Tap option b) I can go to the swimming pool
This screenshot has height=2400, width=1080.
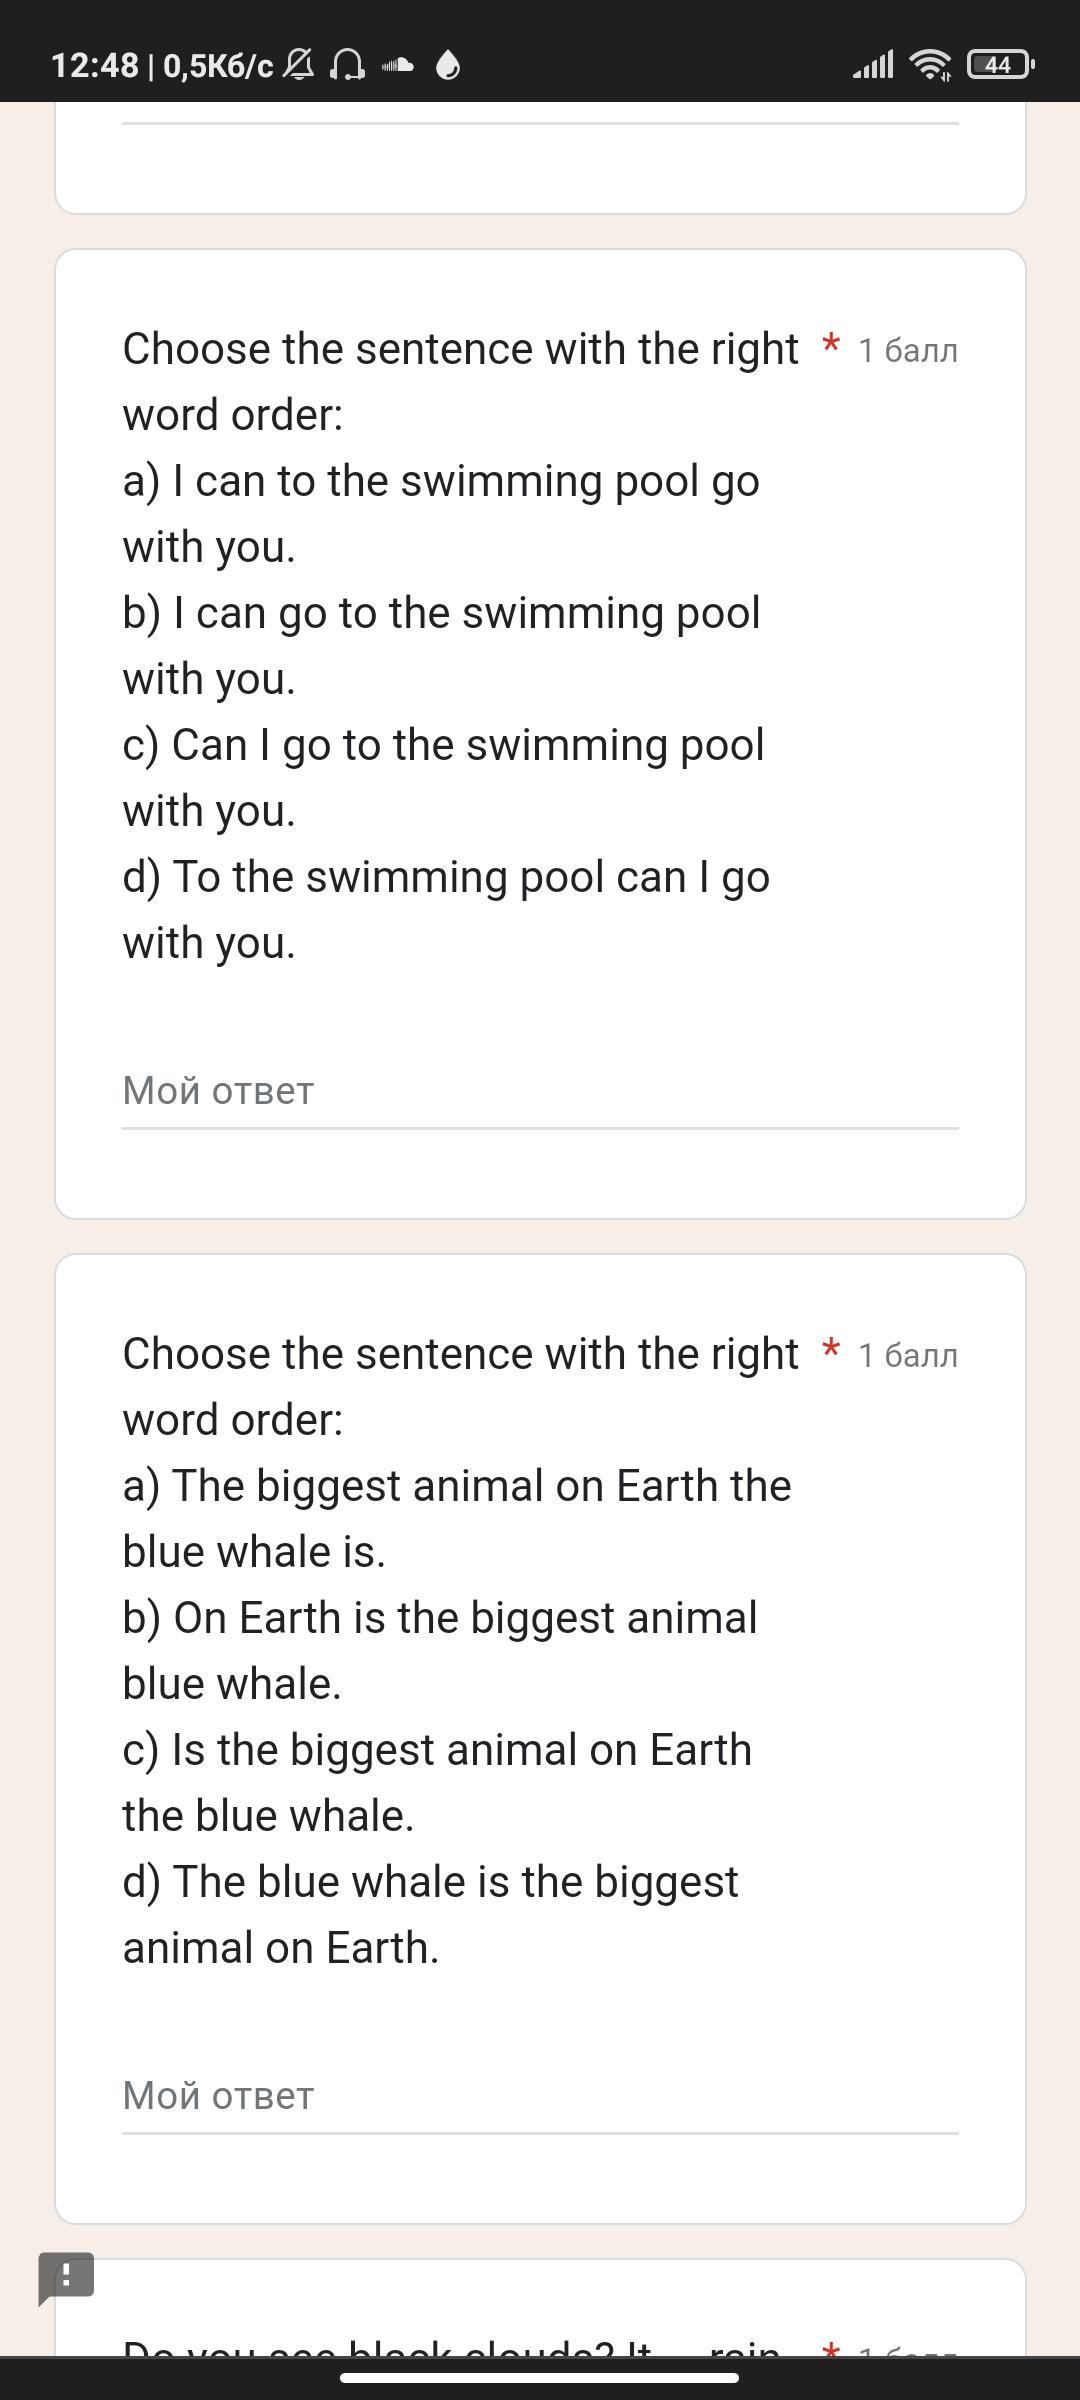click(441, 645)
